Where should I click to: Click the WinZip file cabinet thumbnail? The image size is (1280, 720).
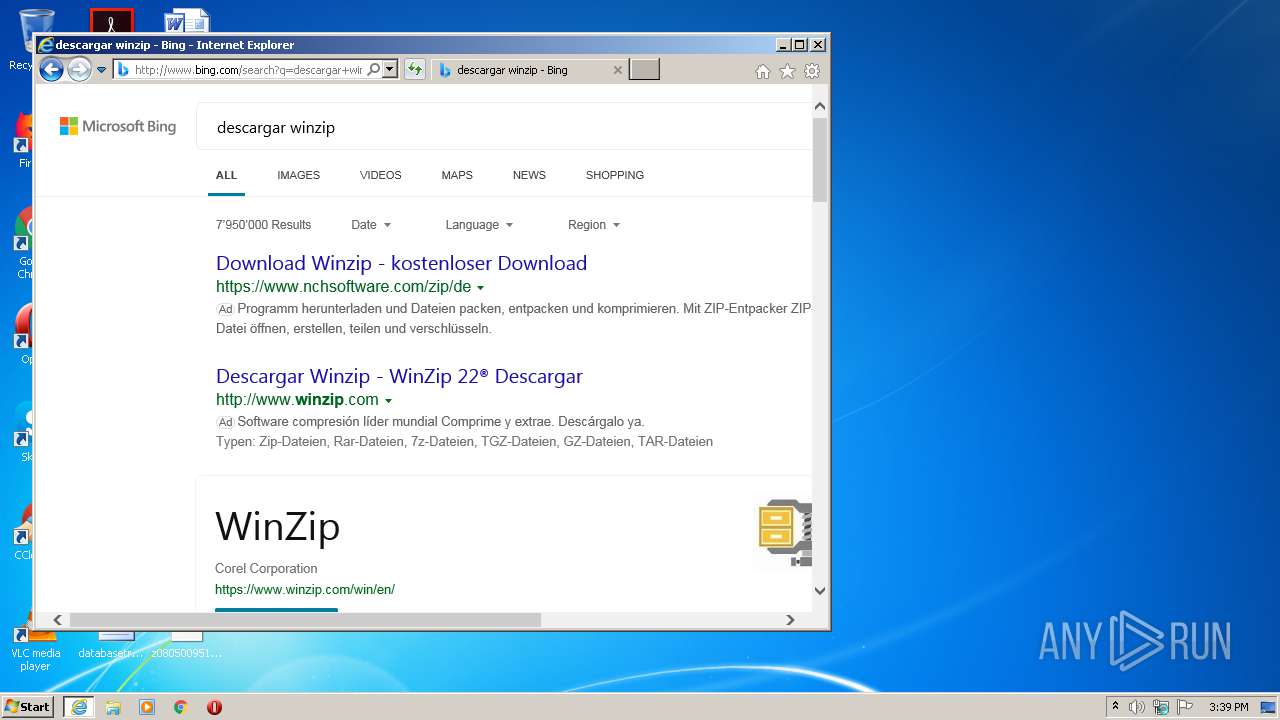785,532
